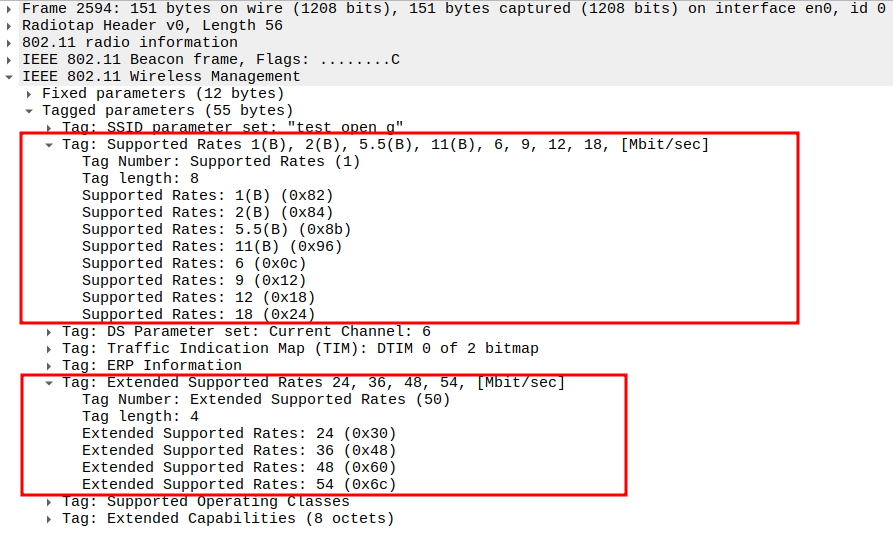Expand the ERP Information tag
The width and height of the screenshot is (893, 533).
50,365
